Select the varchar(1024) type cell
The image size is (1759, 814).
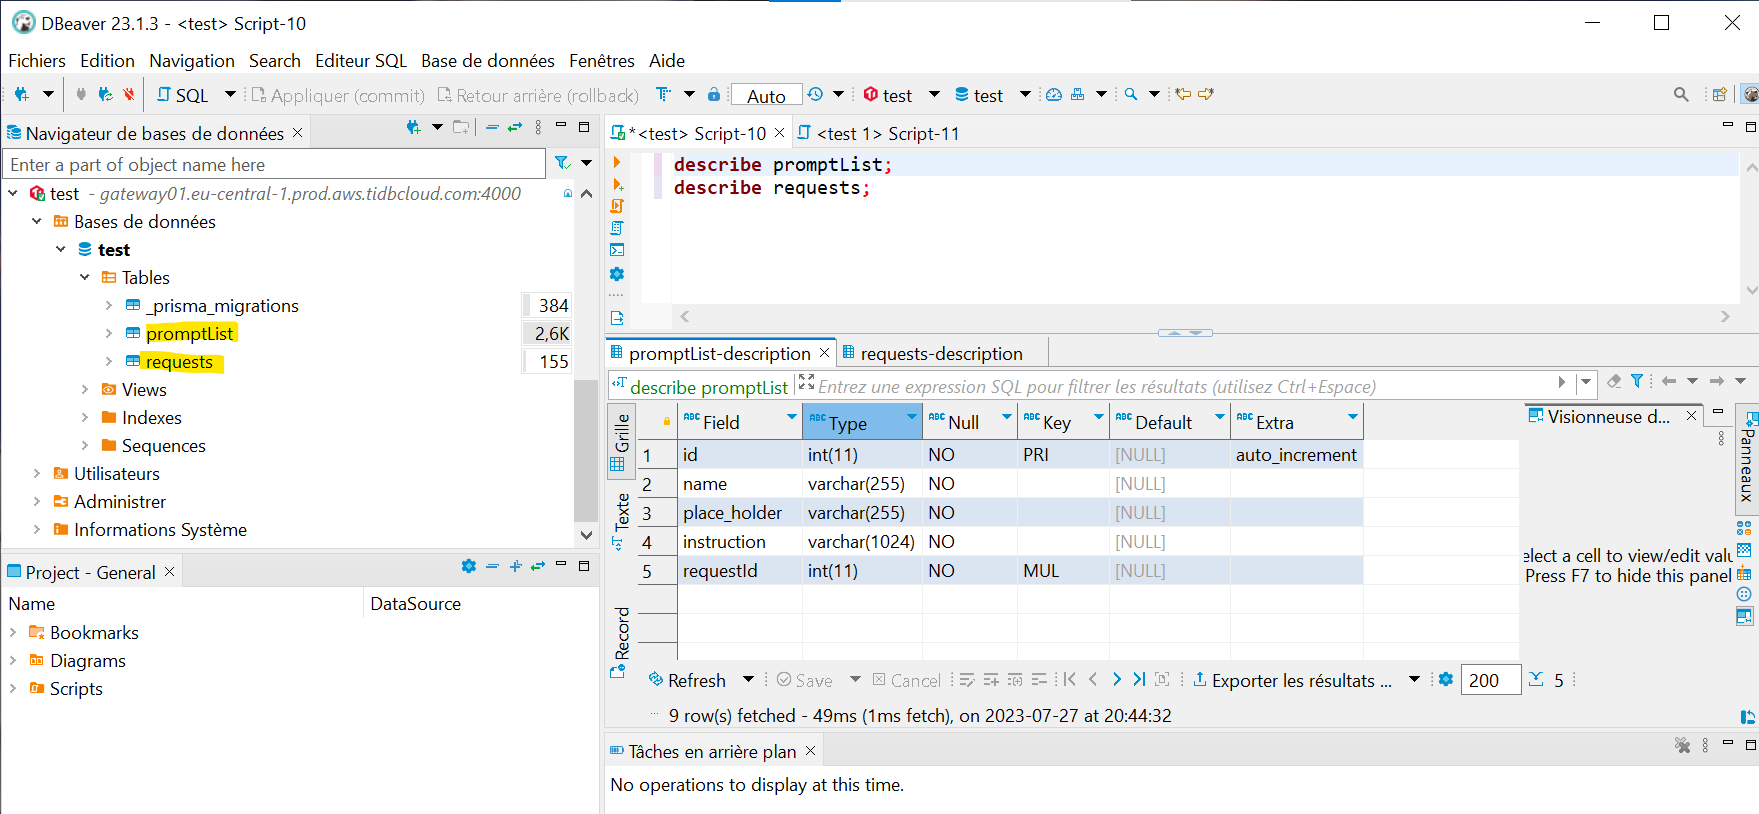[861, 541]
